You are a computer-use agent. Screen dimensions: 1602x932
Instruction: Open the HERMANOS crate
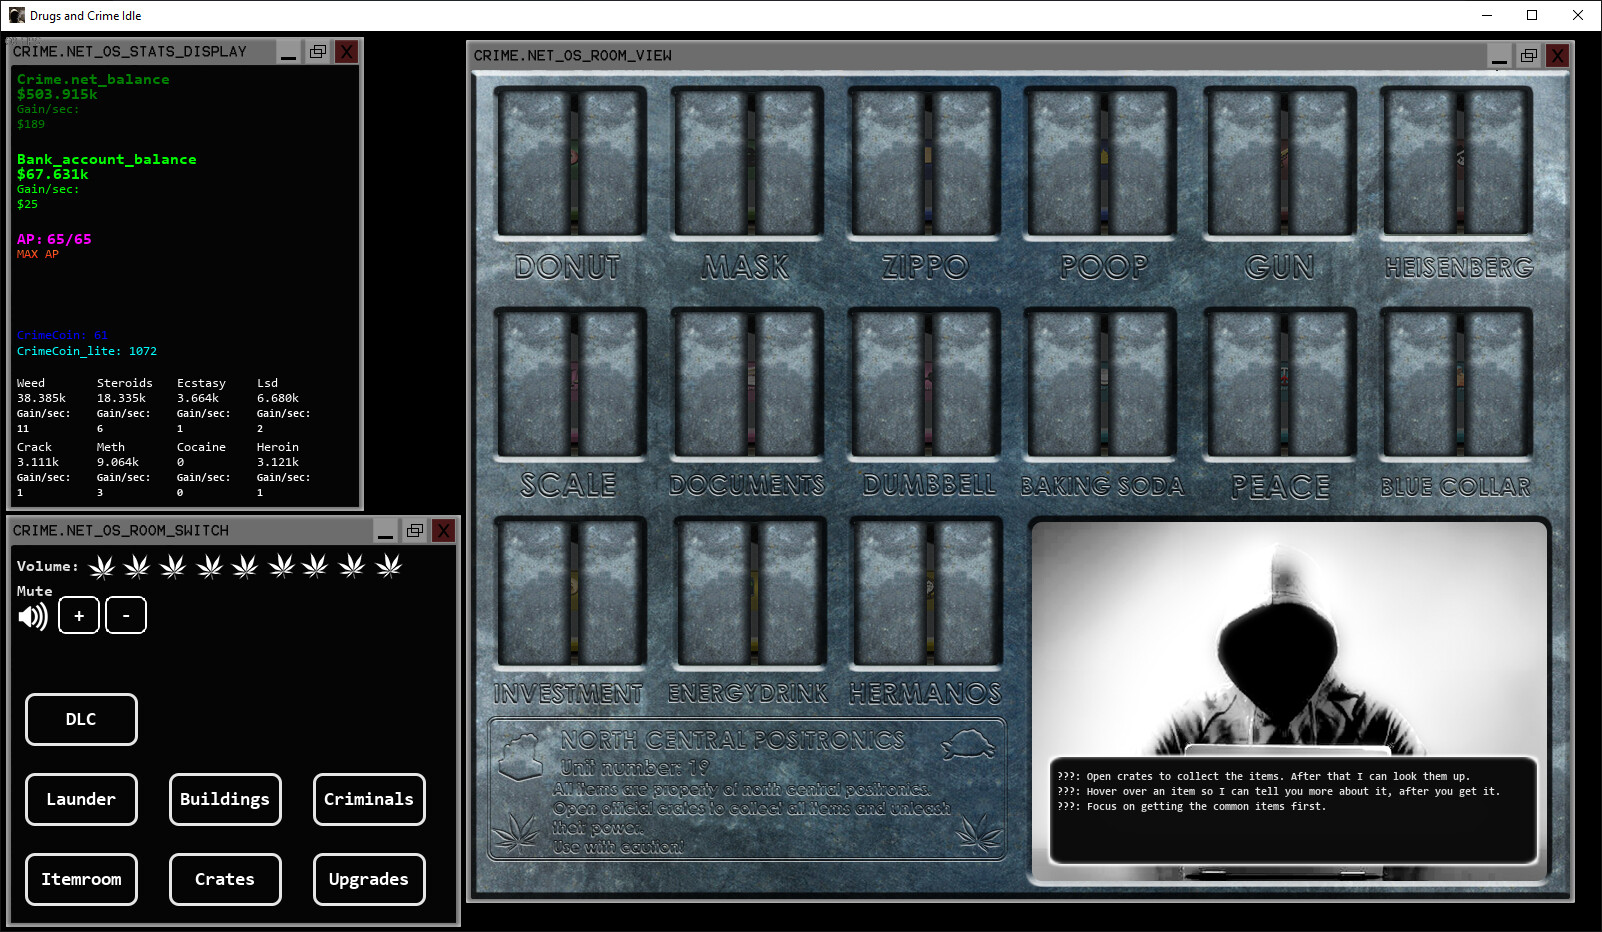[x=924, y=590]
